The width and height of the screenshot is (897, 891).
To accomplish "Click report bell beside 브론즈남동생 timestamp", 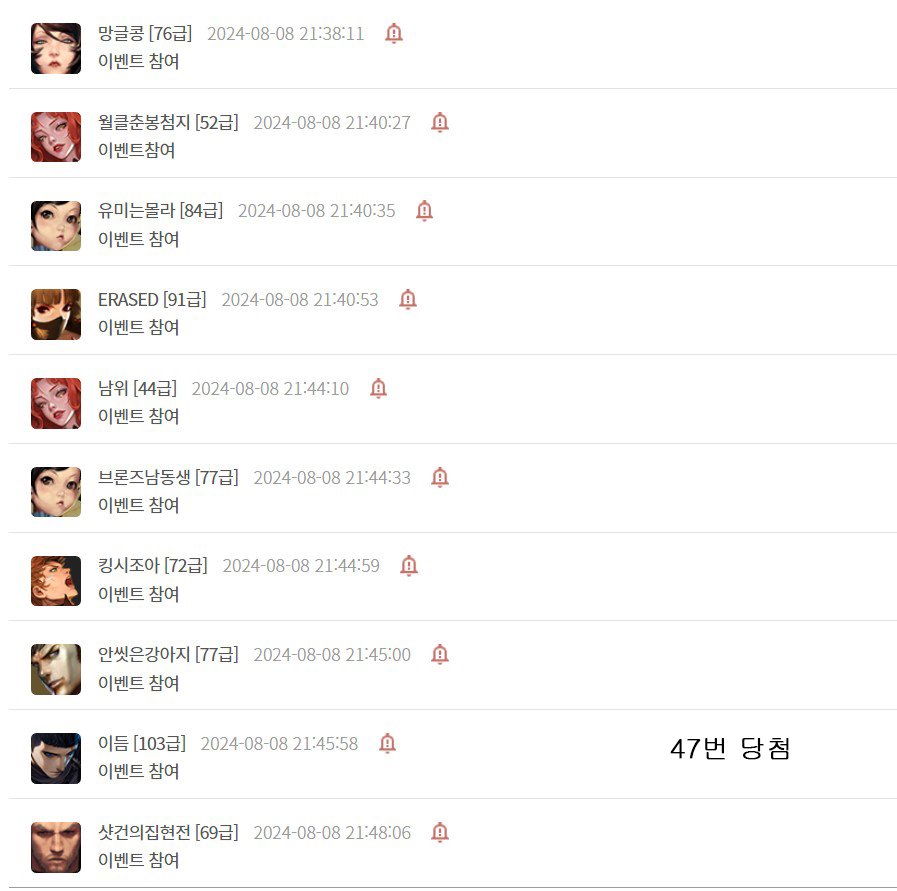I will [440, 478].
